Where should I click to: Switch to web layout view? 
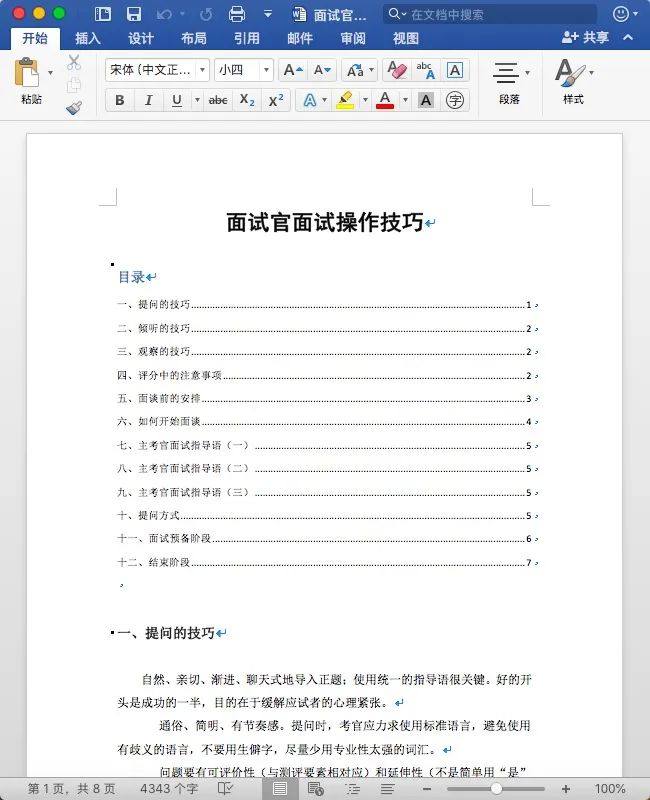point(315,789)
